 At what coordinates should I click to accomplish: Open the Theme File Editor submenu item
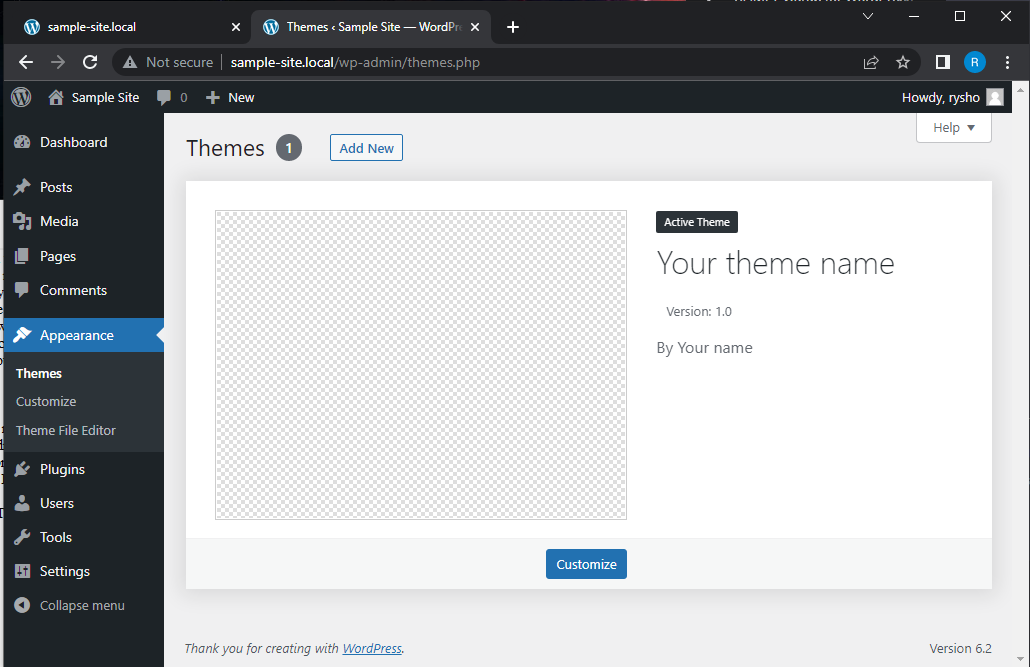pyautogui.click(x=66, y=430)
